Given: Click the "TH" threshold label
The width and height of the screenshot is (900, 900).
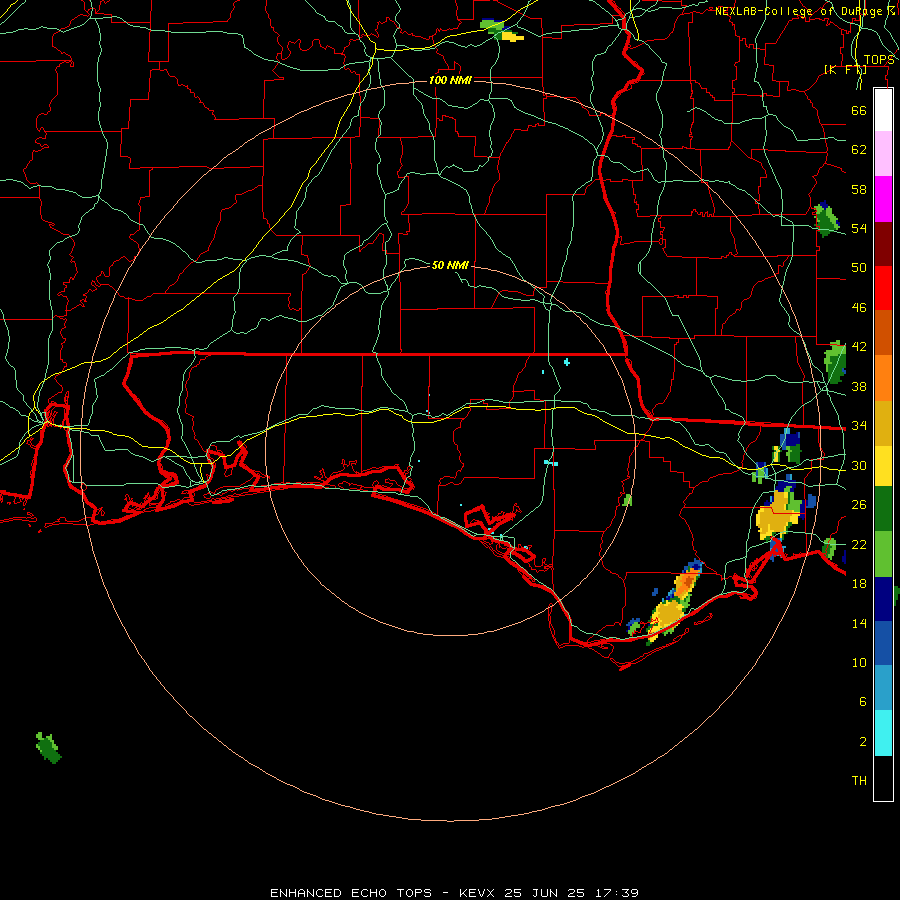Looking at the screenshot, I should point(859,781).
